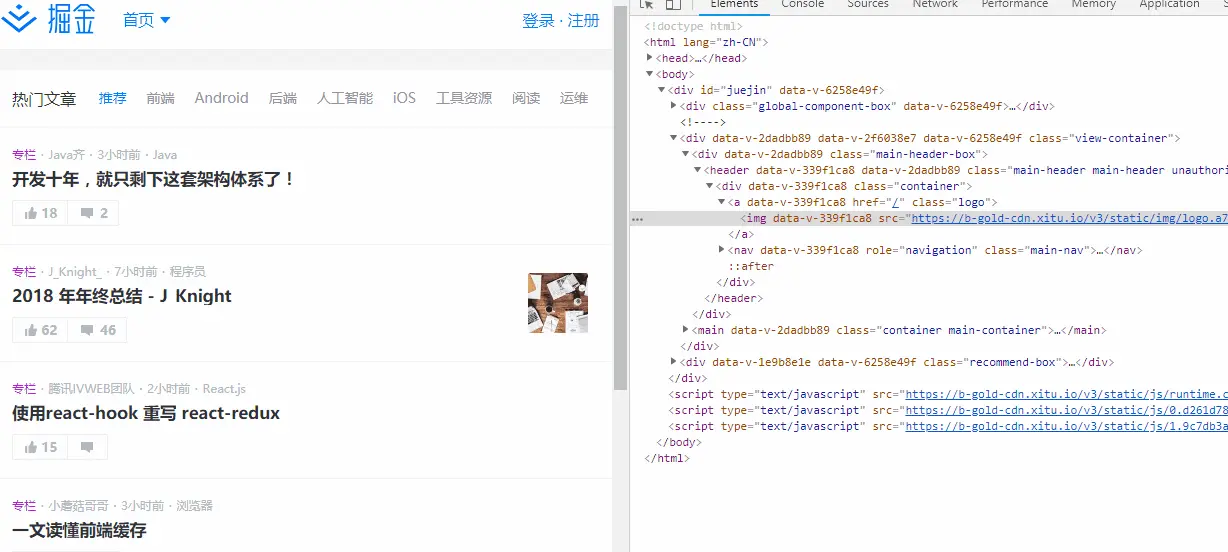Switch to the Memory tab

1093,5
